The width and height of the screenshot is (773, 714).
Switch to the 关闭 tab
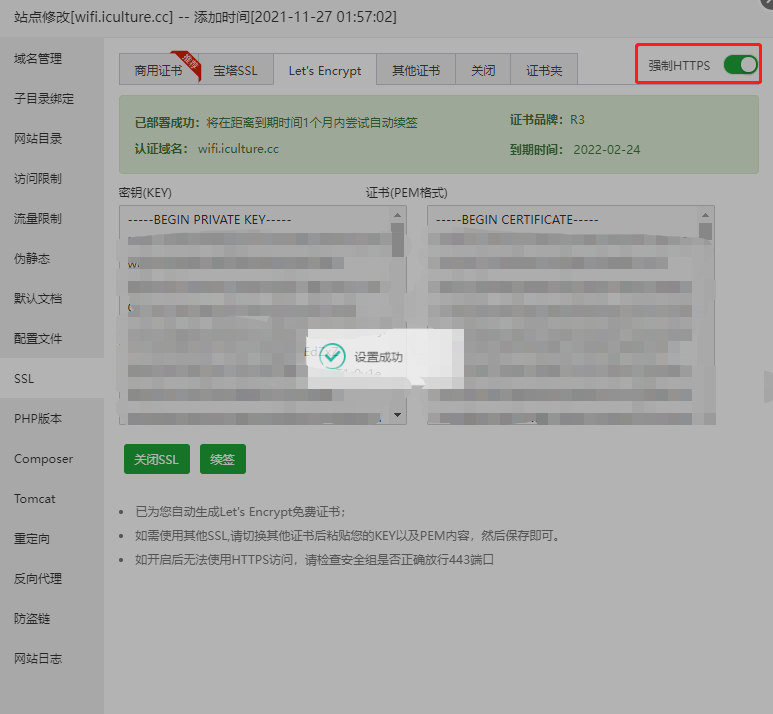(483, 70)
